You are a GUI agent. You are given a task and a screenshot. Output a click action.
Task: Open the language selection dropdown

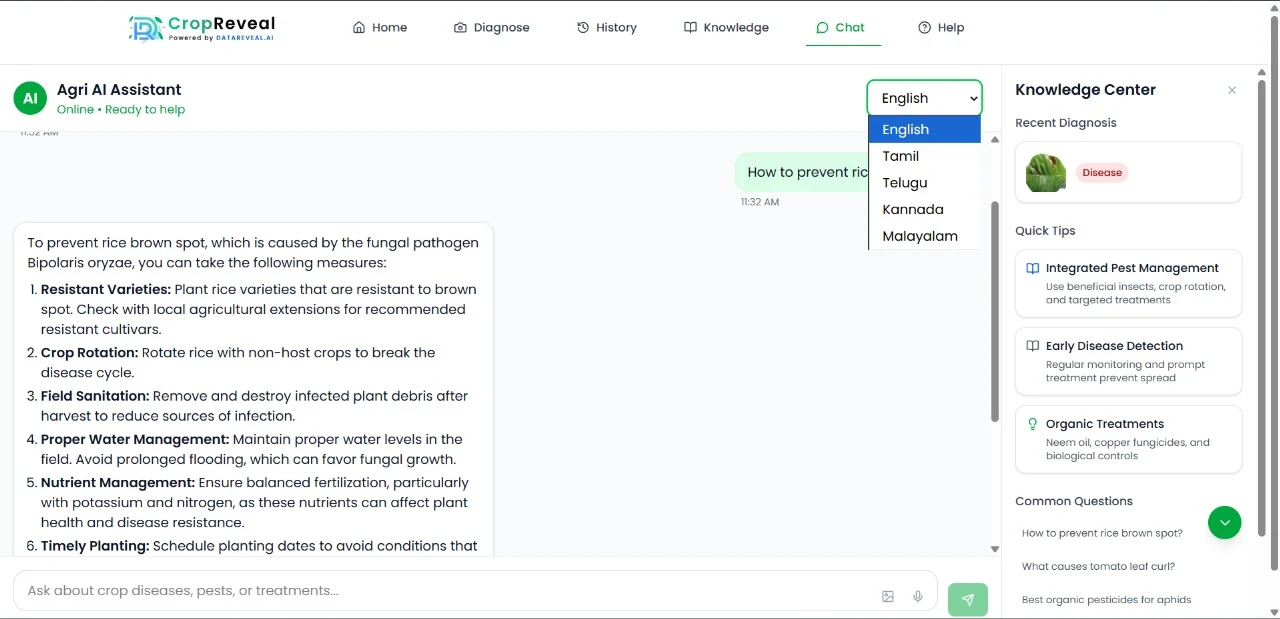[x=923, y=98]
